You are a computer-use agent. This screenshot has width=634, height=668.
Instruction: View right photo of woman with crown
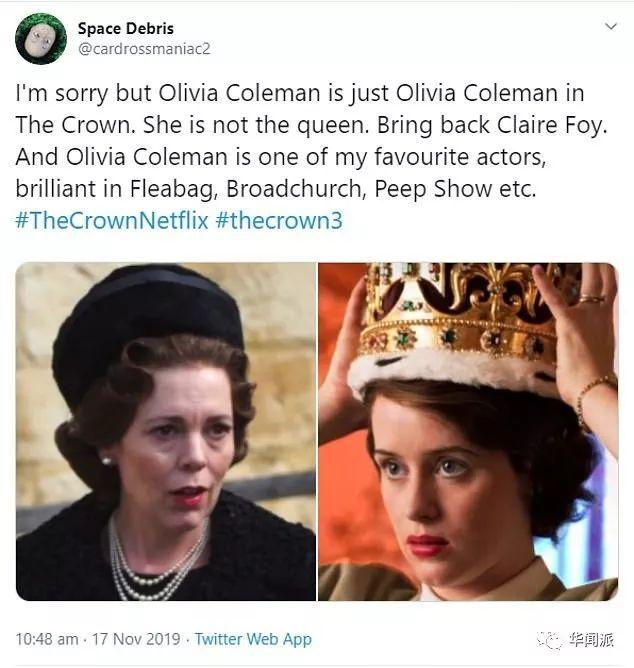tap(467, 431)
